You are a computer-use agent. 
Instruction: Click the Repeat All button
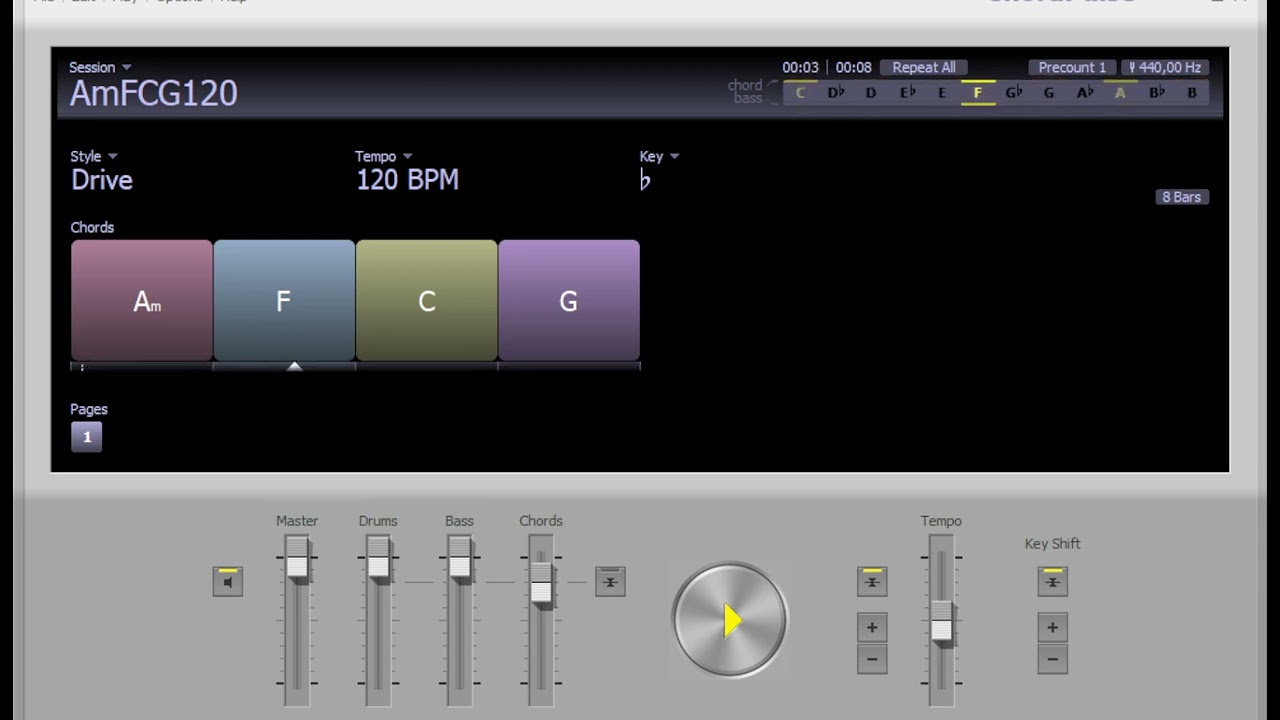tap(924, 67)
